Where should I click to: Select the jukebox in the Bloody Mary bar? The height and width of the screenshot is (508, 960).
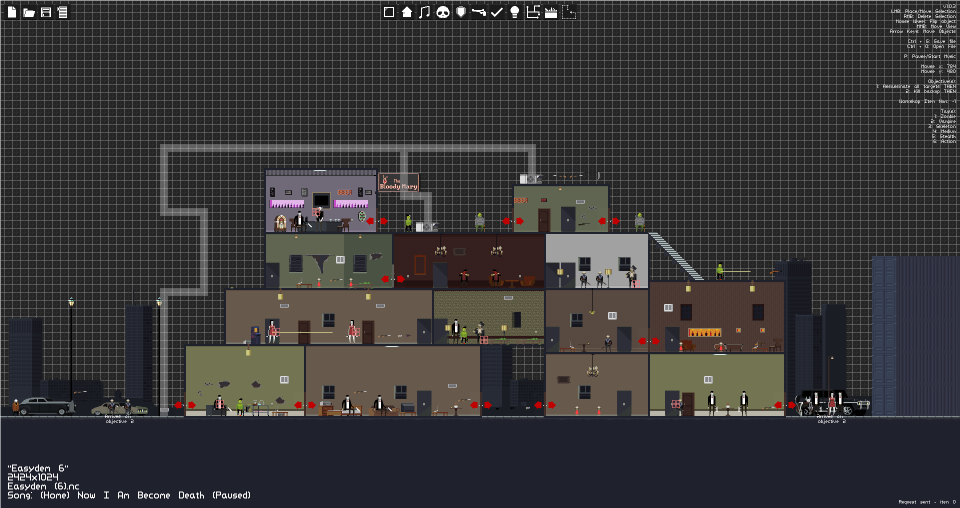coord(280,223)
